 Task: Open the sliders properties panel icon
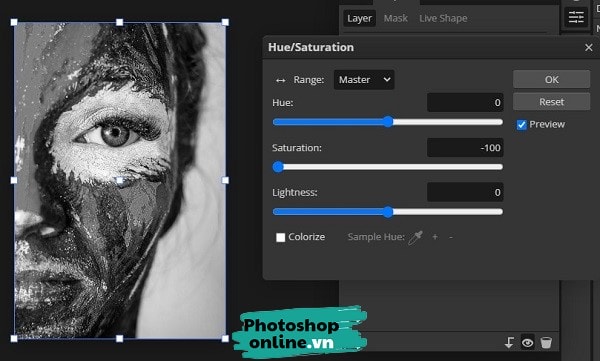click(x=576, y=17)
